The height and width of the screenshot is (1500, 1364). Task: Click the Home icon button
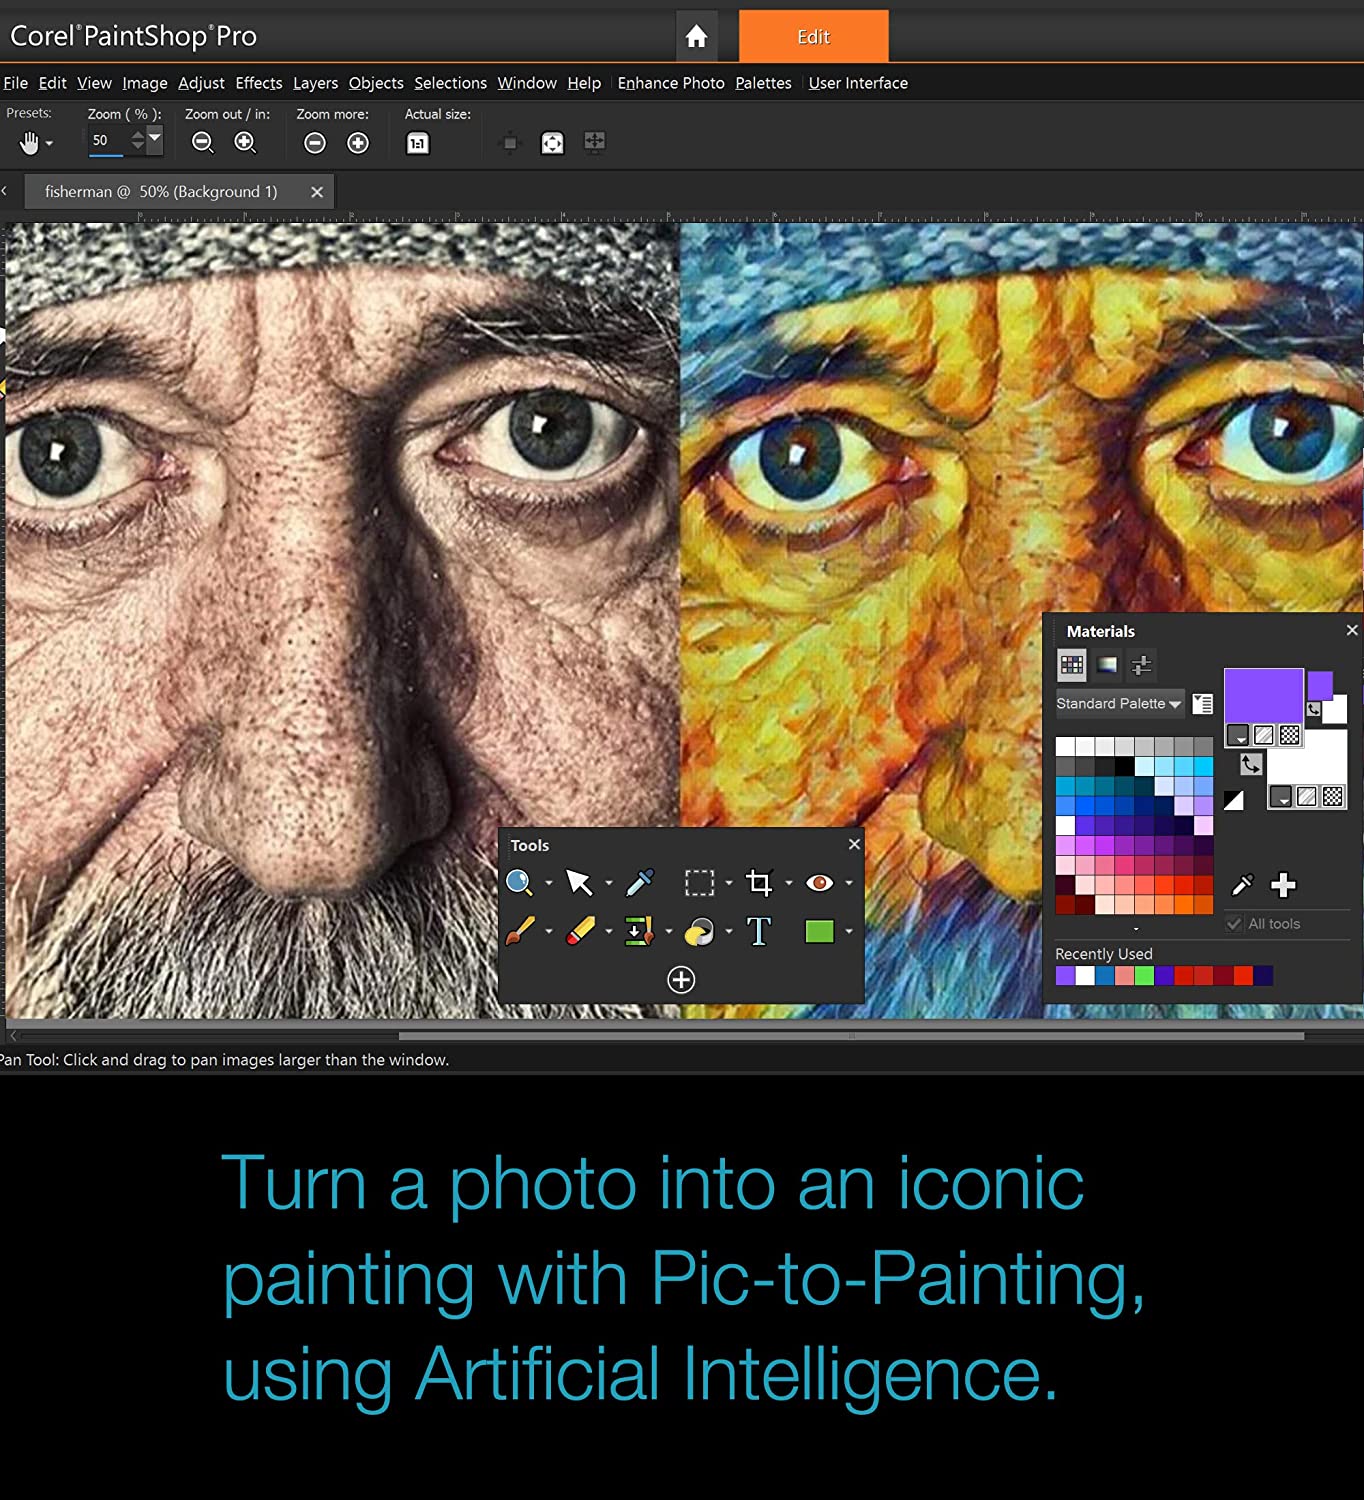[696, 37]
